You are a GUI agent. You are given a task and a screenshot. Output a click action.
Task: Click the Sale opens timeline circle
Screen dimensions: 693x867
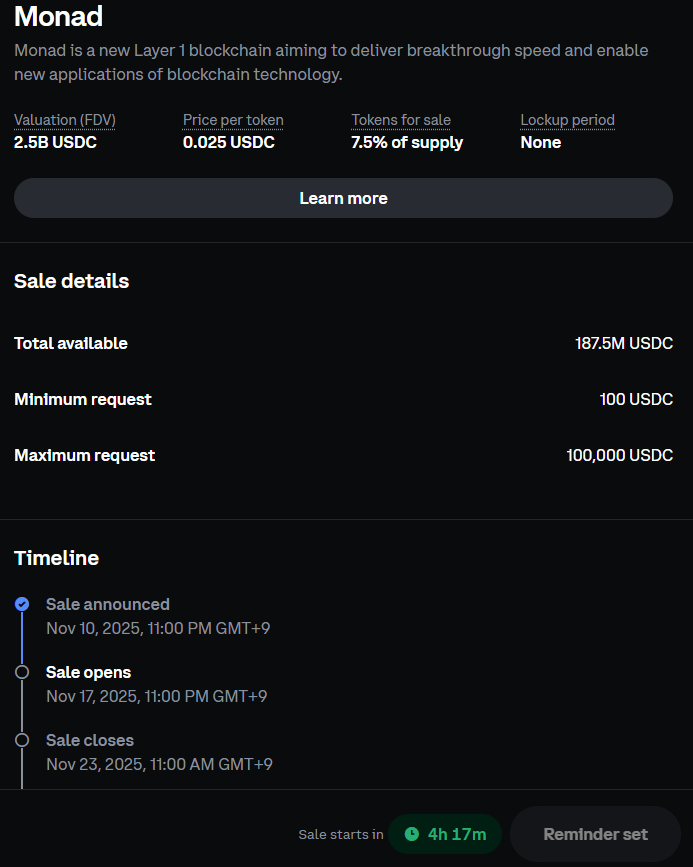(x=22, y=672)
